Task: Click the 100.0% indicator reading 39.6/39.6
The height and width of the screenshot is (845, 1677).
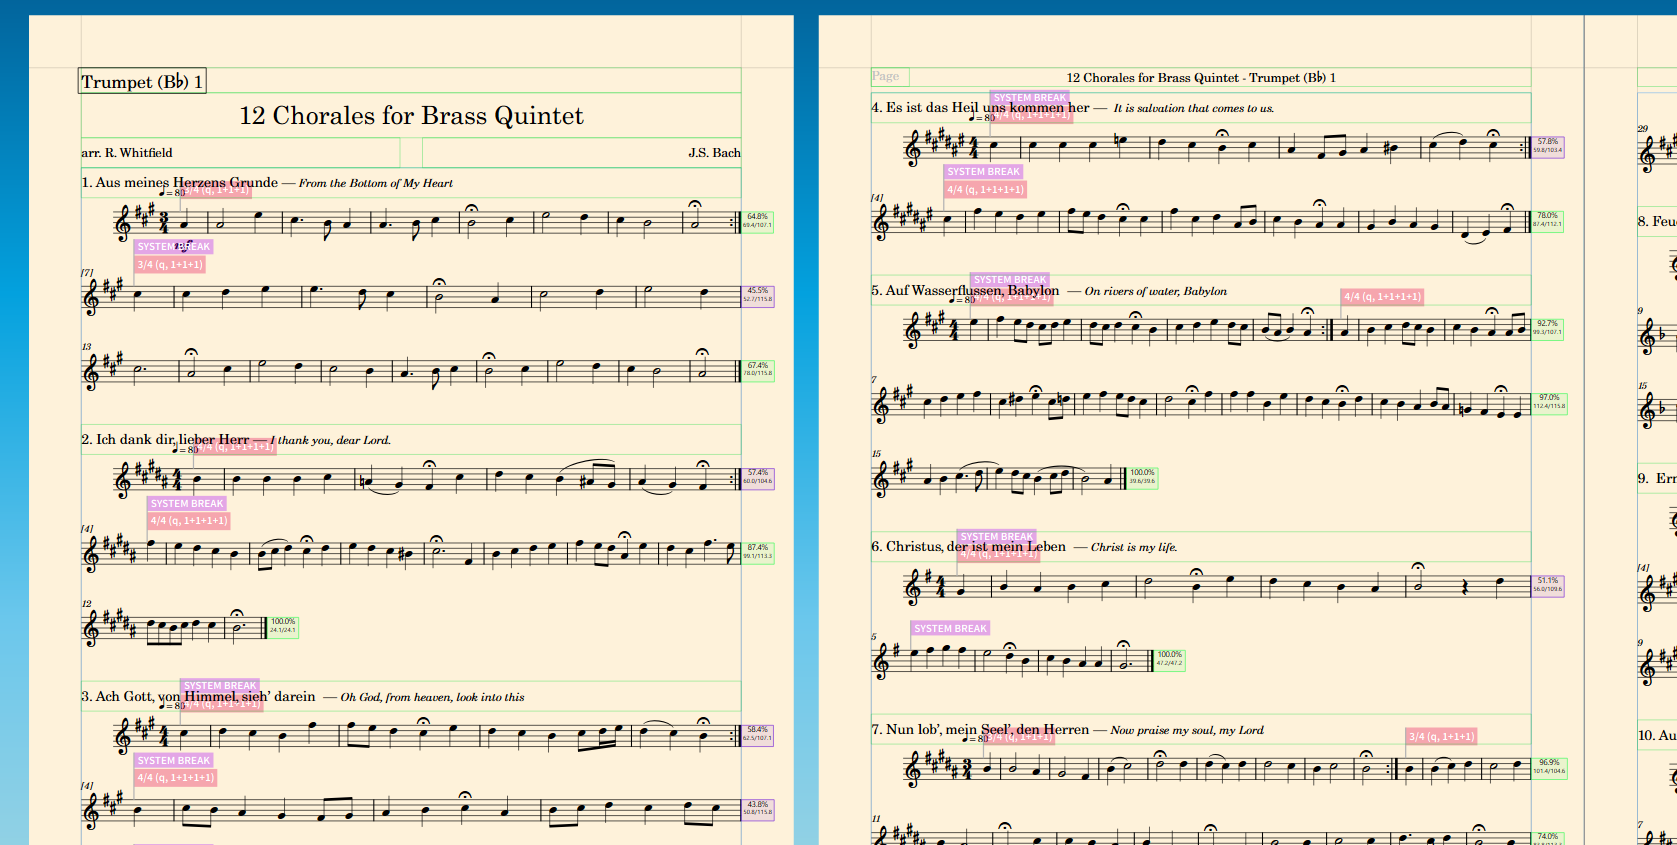Action: [x=1142, y=477]
